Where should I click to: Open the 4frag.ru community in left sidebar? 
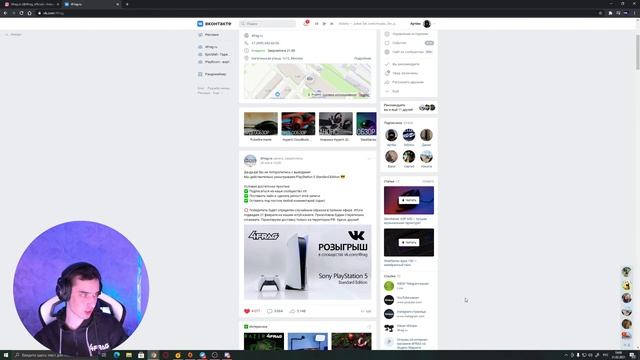click(208, 47)
